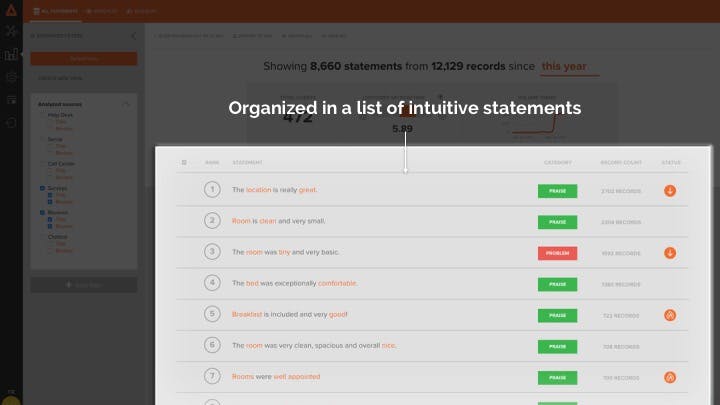Screen dimensions: 720x405
Task: Click the add filter button below sources
Action: 84,285
